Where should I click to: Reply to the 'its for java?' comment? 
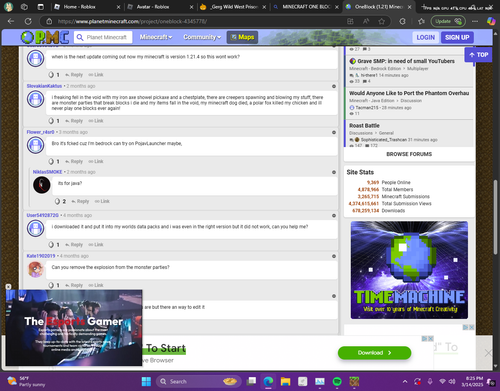[x=80, y=201]
